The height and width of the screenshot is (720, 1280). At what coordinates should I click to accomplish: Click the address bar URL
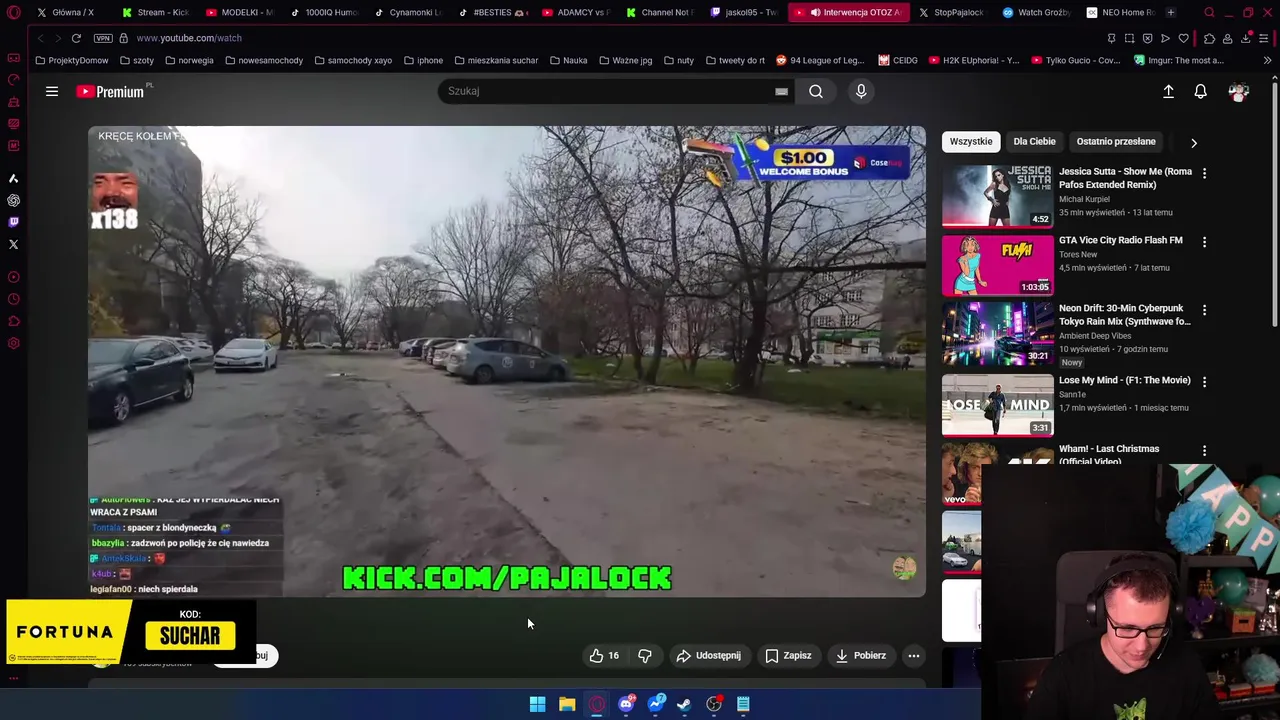pyautogui.click(x=189, y=38)
